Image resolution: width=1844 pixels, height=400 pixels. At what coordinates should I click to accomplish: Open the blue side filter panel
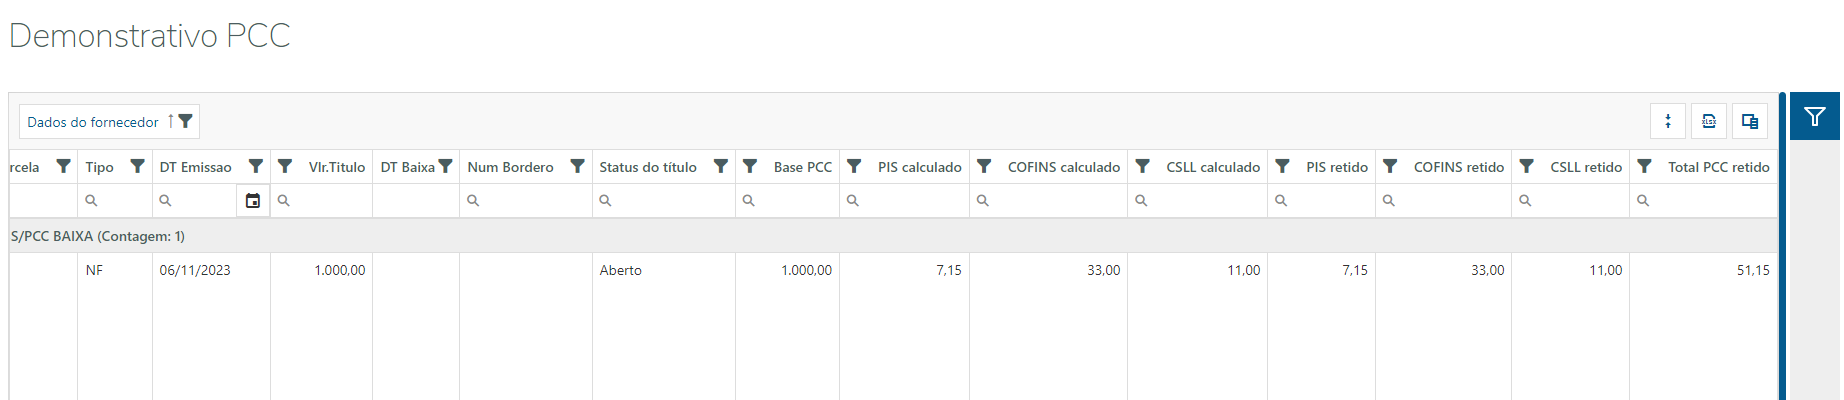(1814, 117)
